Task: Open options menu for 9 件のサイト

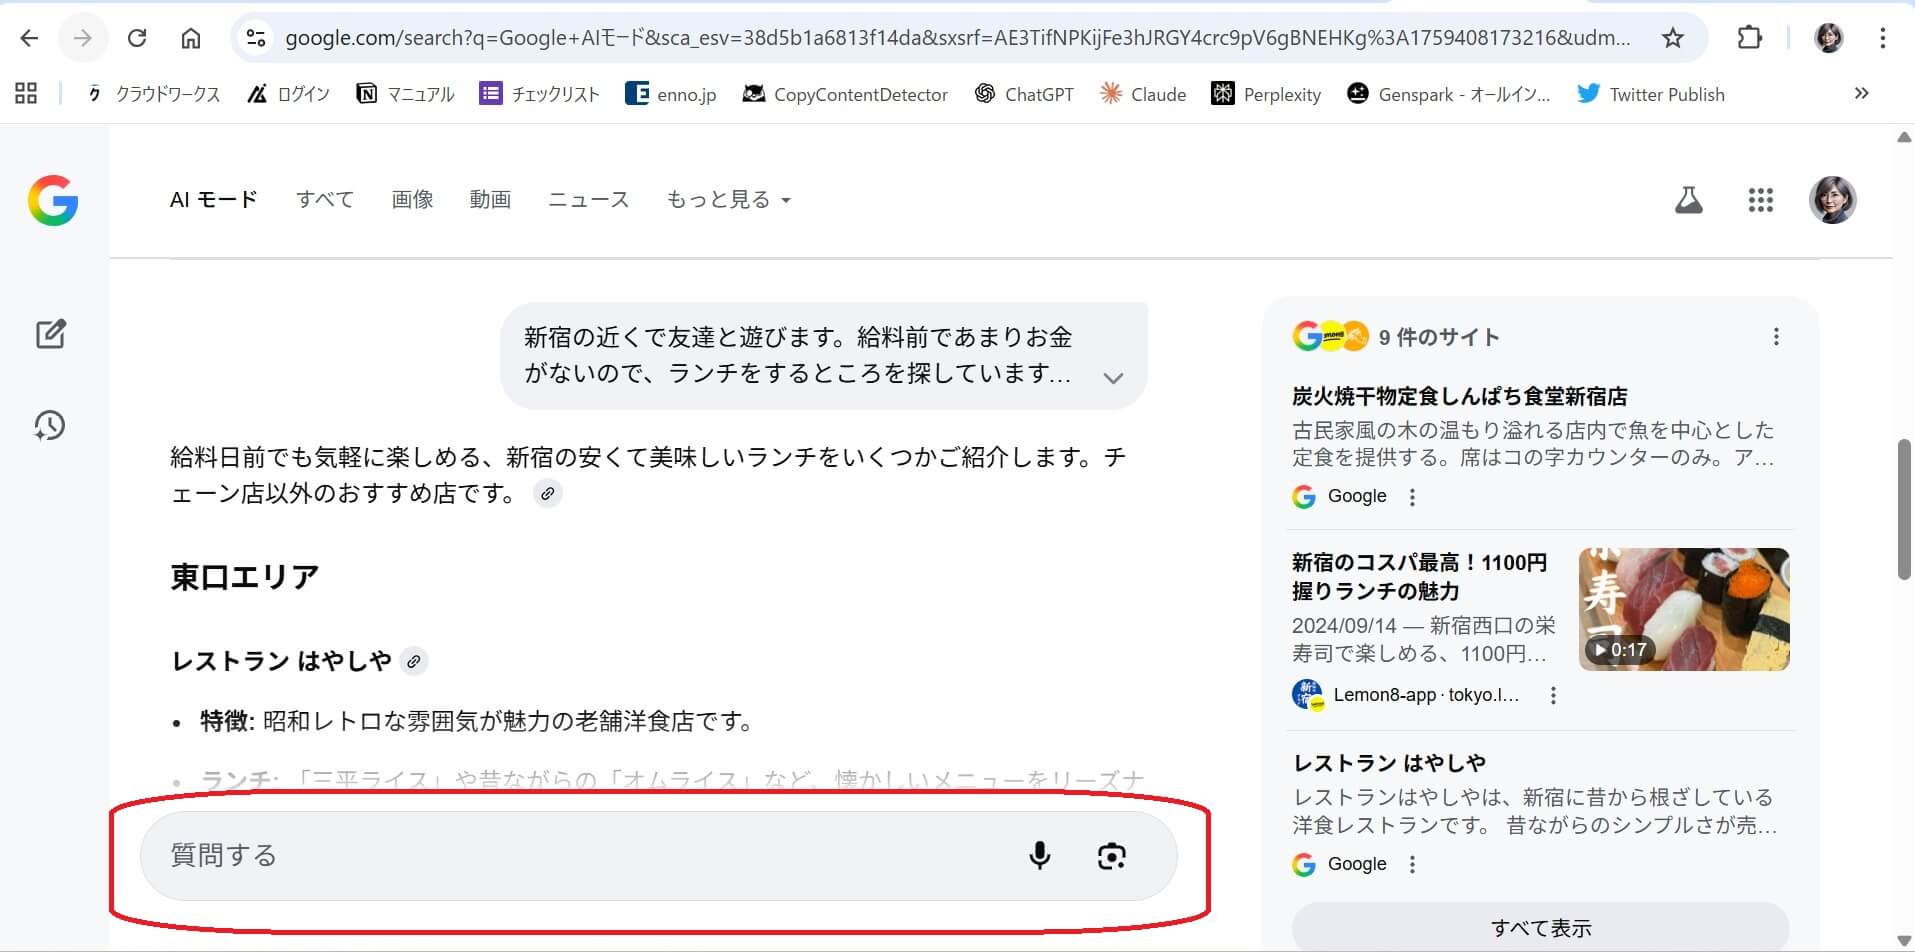Action: click(1776, 337)
